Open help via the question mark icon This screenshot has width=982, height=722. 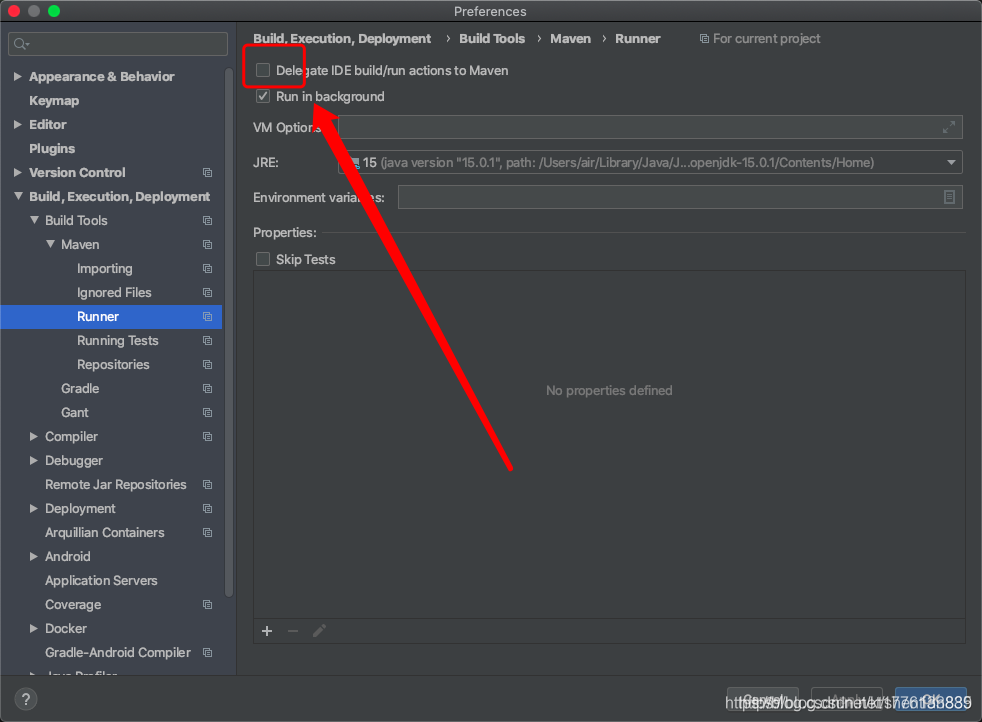(25, 699)
